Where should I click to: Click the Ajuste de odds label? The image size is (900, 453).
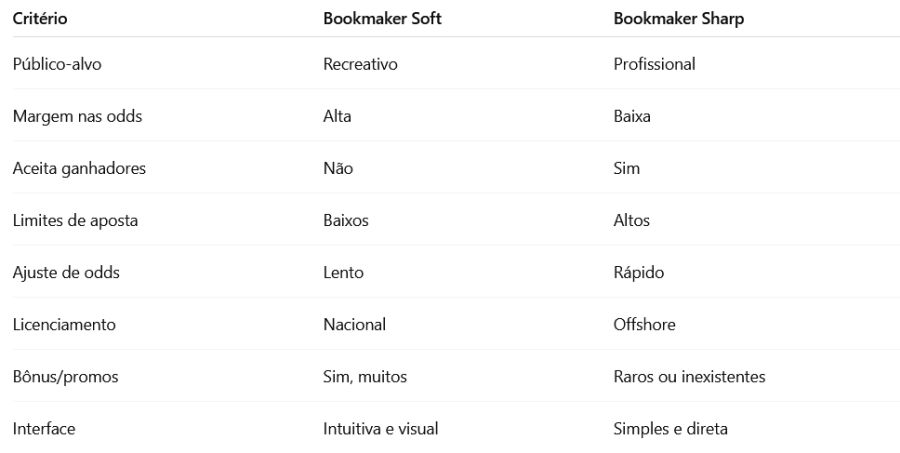coord(66,272)
